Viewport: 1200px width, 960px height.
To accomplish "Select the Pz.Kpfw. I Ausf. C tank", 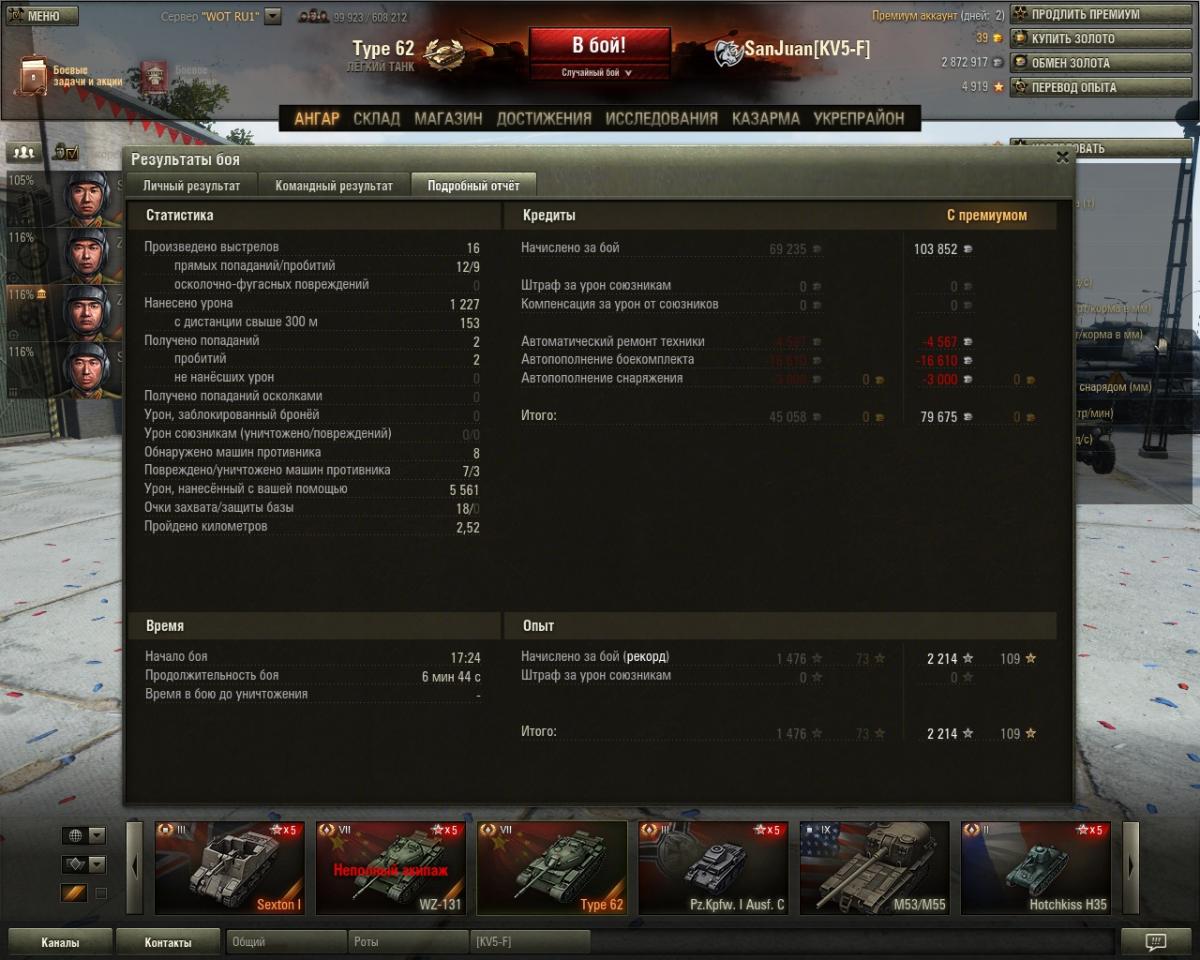I will click(x=713, y=868).
